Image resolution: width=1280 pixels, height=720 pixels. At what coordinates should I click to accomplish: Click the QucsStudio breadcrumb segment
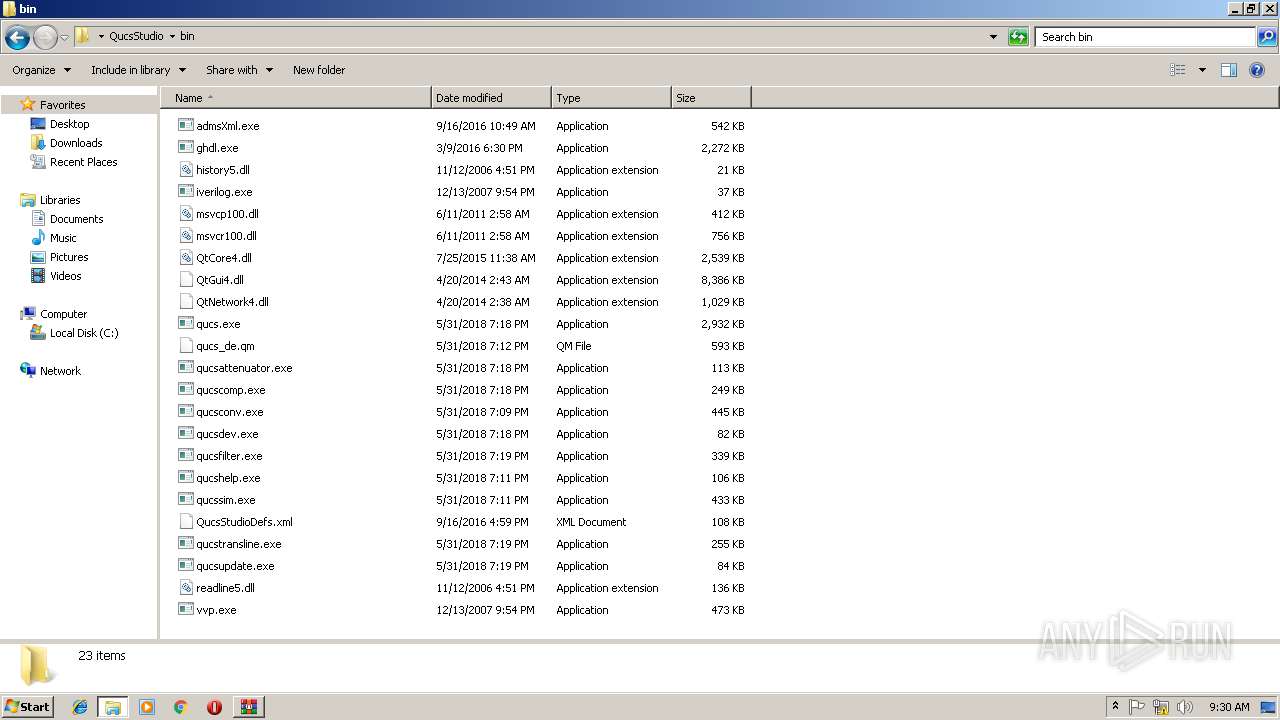point(136,36)
